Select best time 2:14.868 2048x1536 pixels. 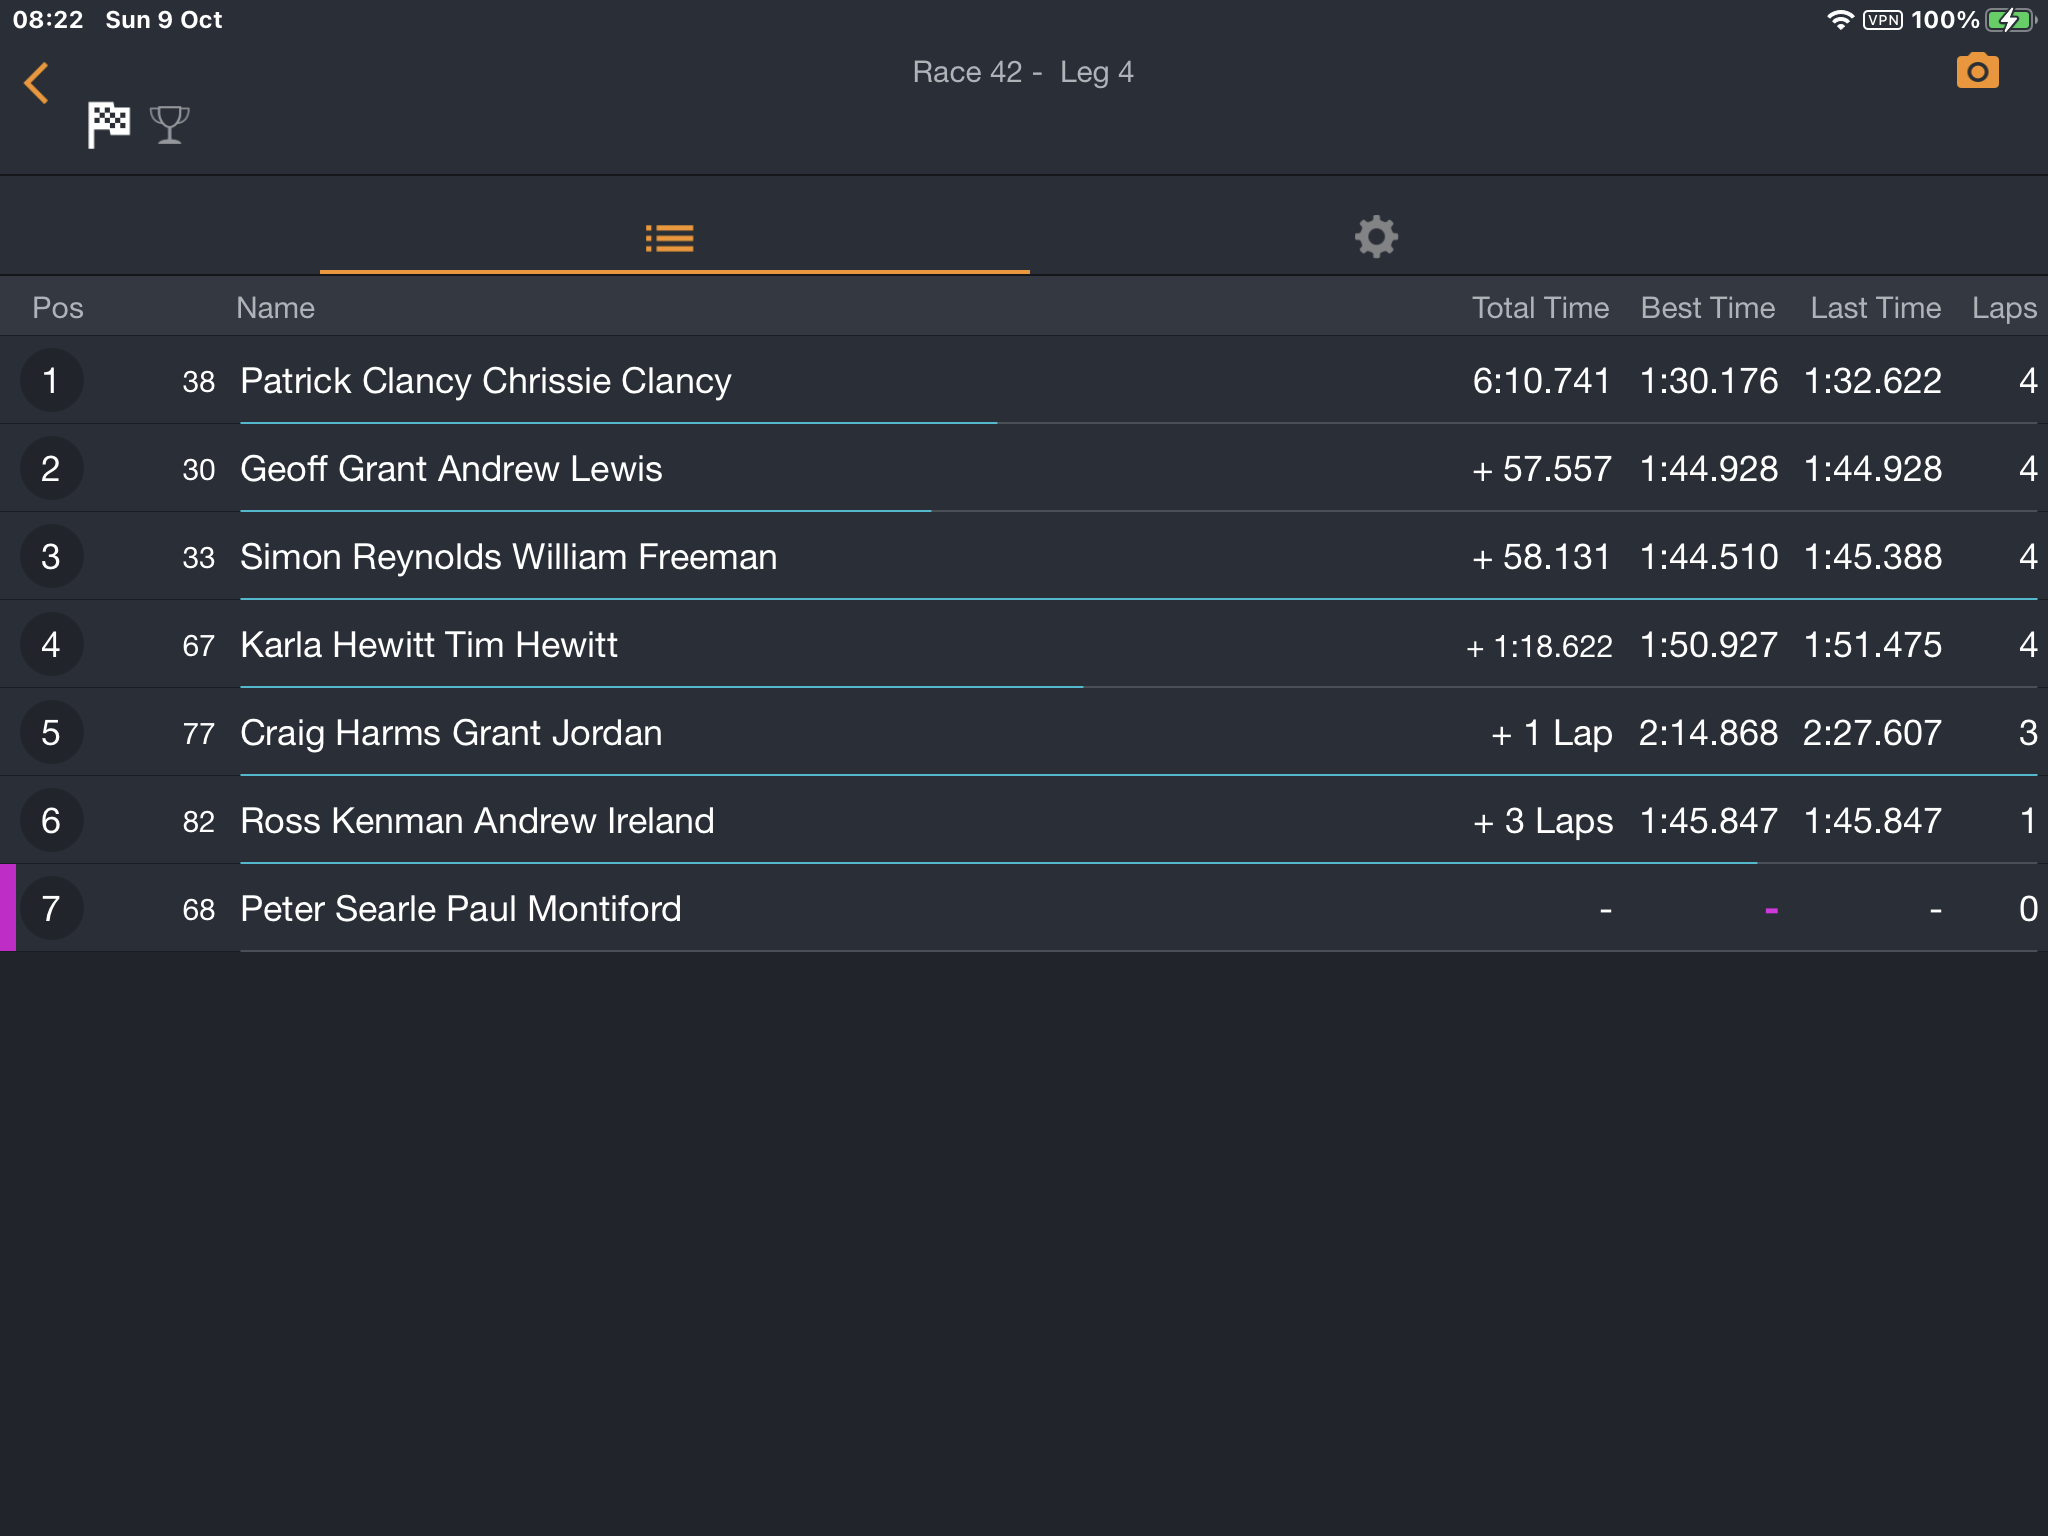pyautogui.click(x=1708, y=733)
